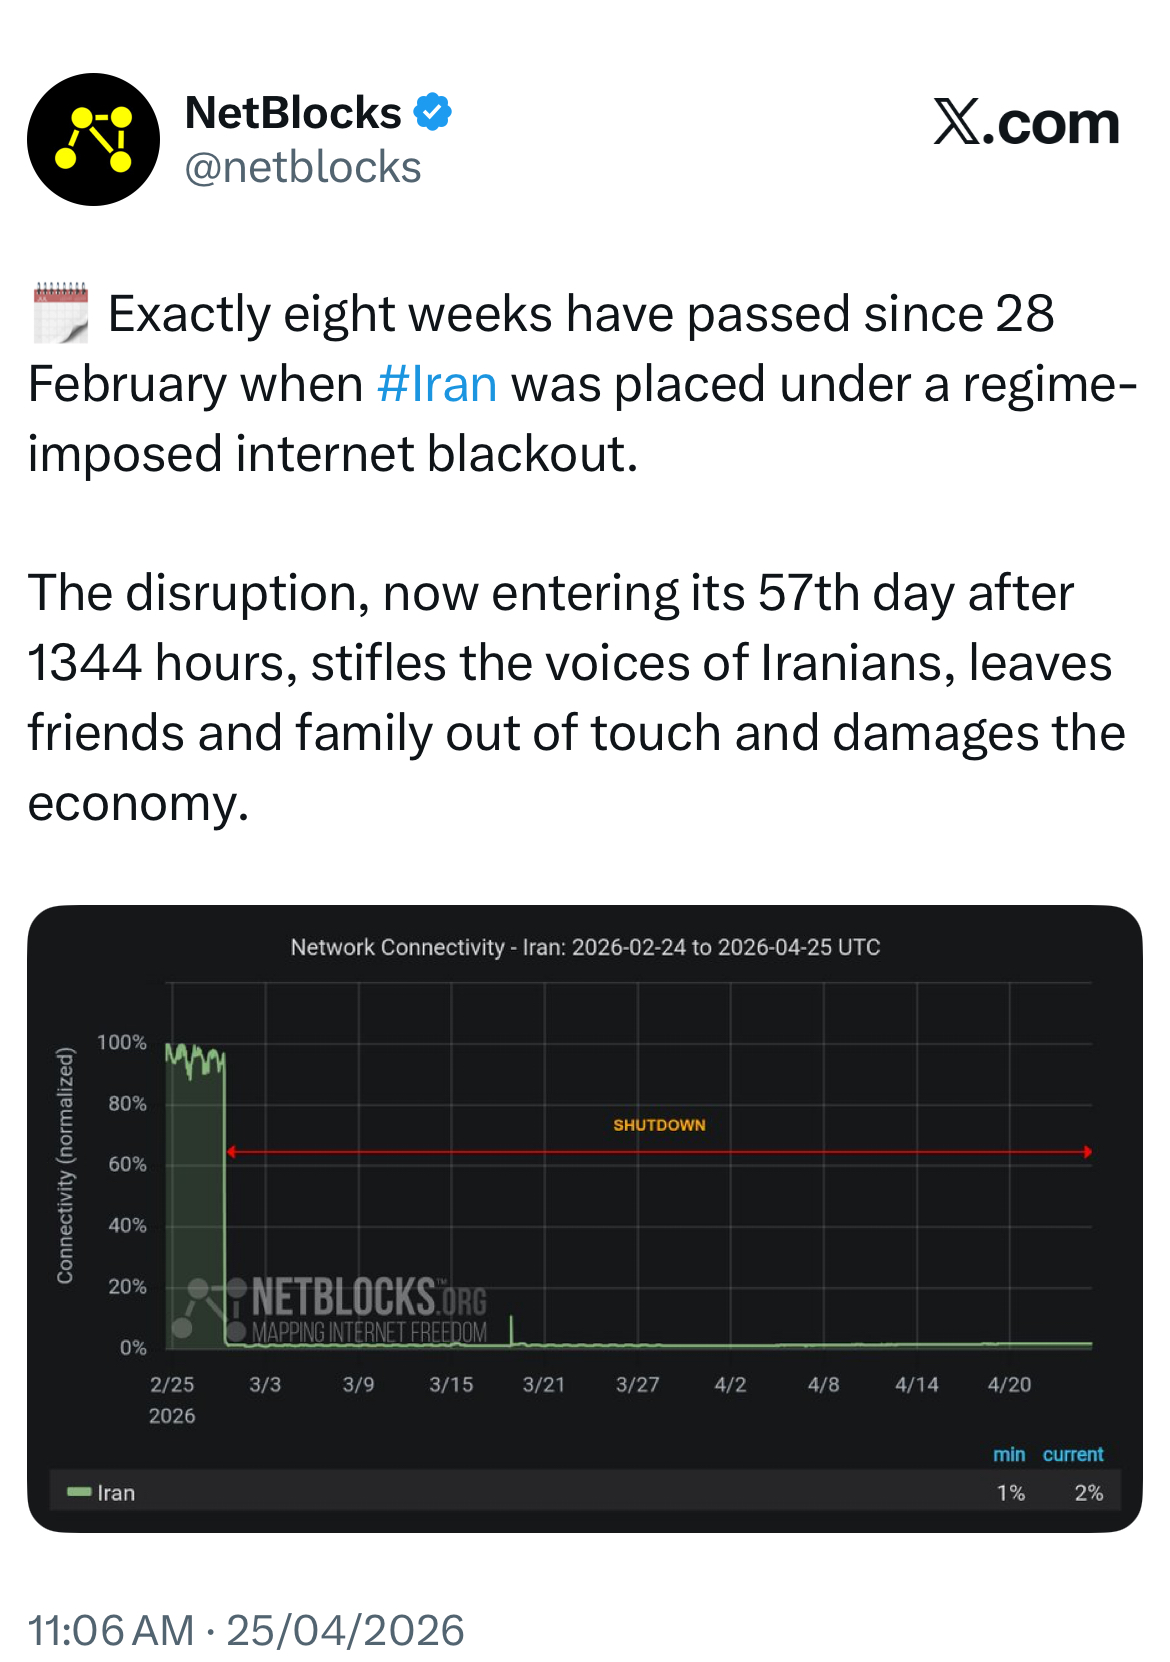This screenshot has height=1662, width=1170.
Task: Click the tweet timestamp 11:06 AM
Action: click(x=110, y=1630)
